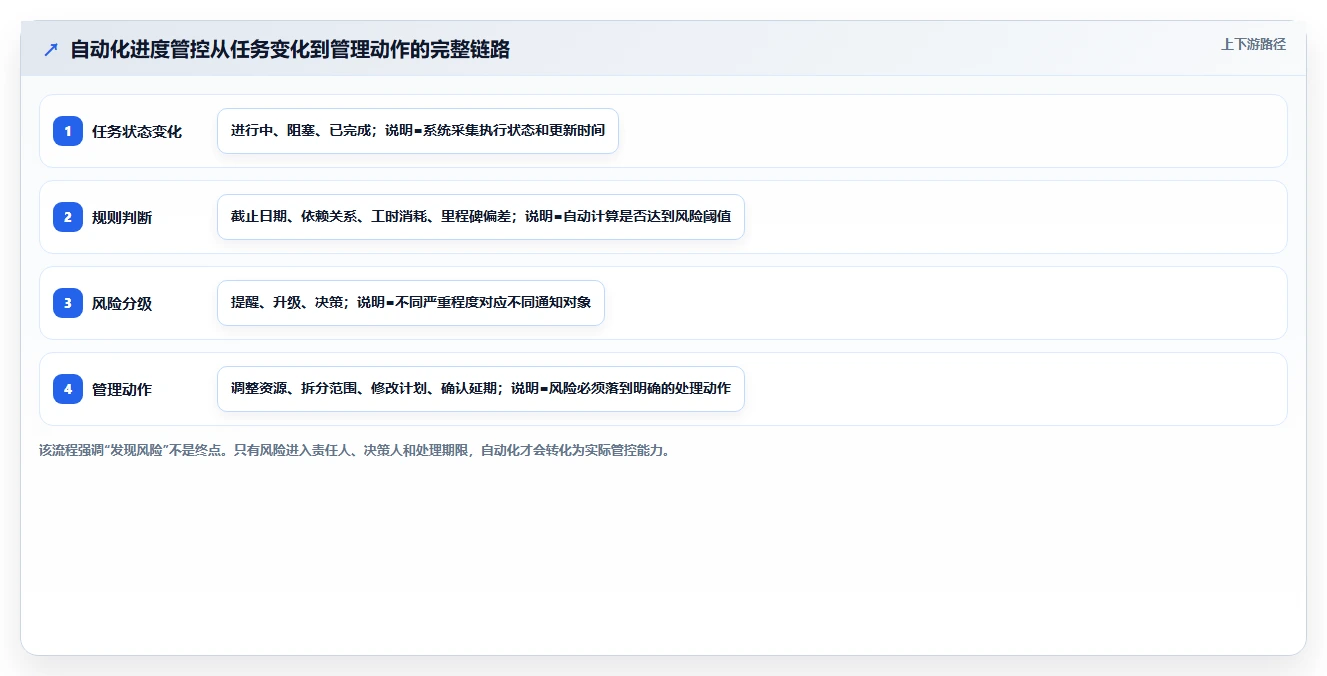Select step badge number 2

[x=68, y=217]
